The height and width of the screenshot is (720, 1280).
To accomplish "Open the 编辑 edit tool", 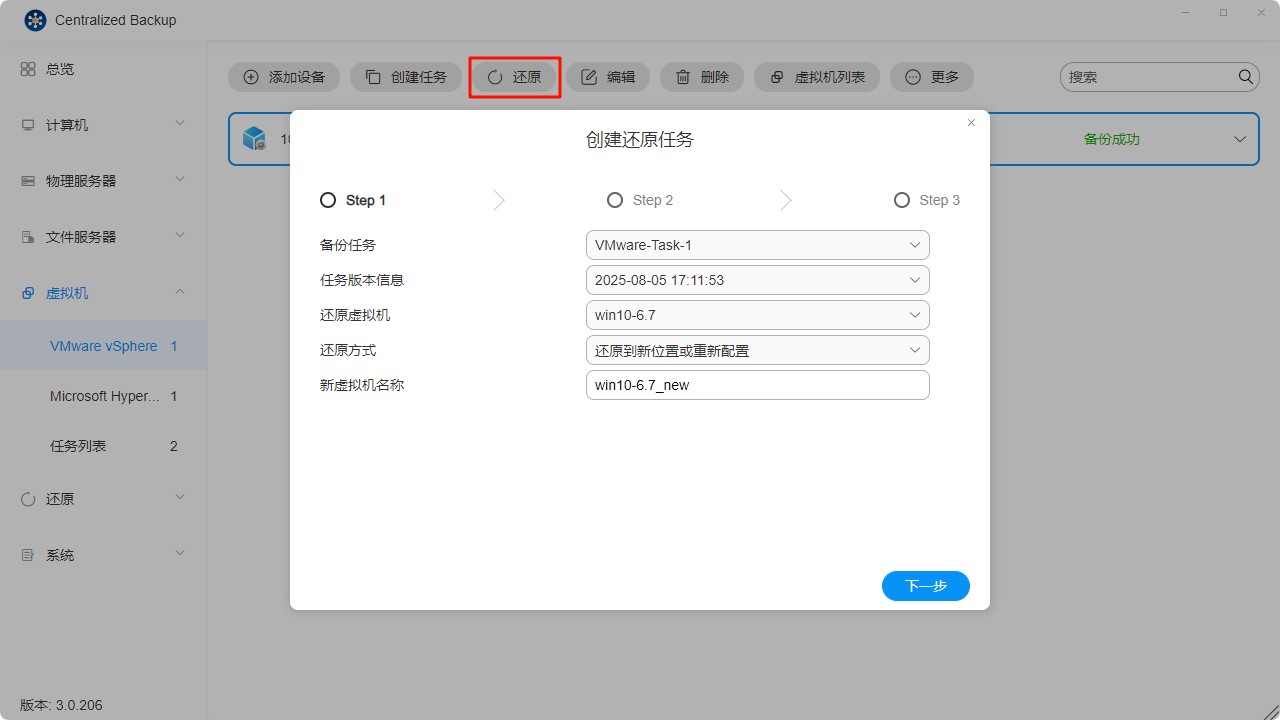I will [x=588, y=76].
